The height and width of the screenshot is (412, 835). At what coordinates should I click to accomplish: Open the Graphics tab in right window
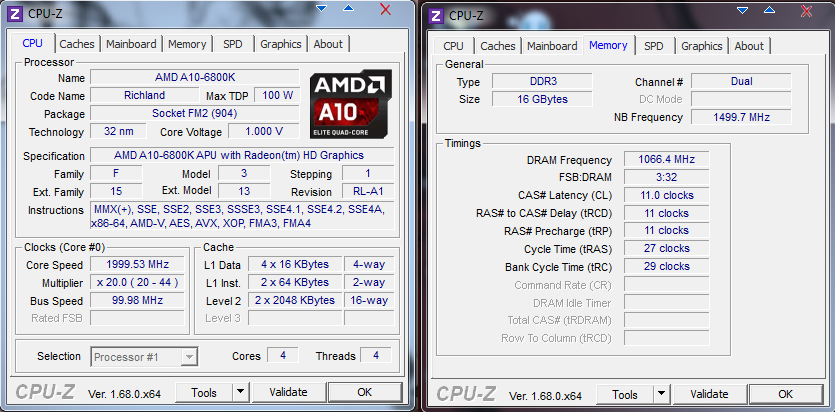point(701,46)
